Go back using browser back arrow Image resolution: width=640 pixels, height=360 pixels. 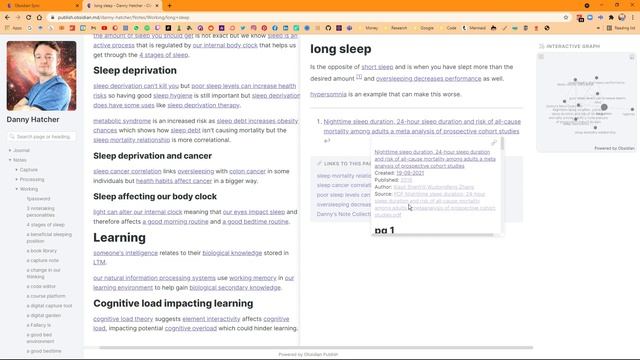[x=7, y=18]
